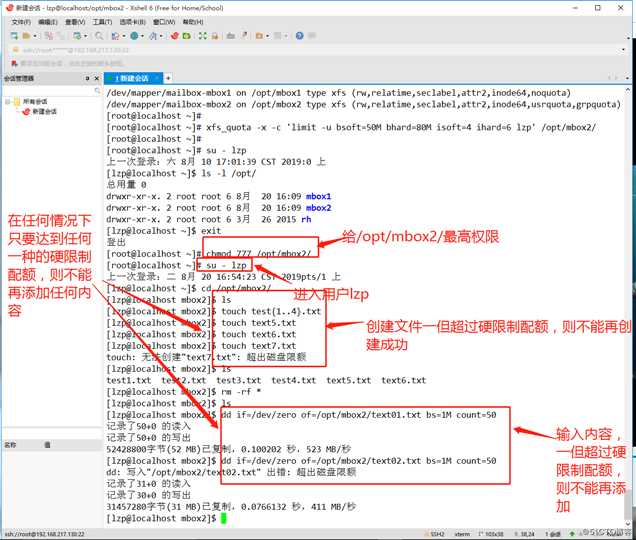
Task: Click the 名称 column header in properties panel
Action: [x=10, y=445]
